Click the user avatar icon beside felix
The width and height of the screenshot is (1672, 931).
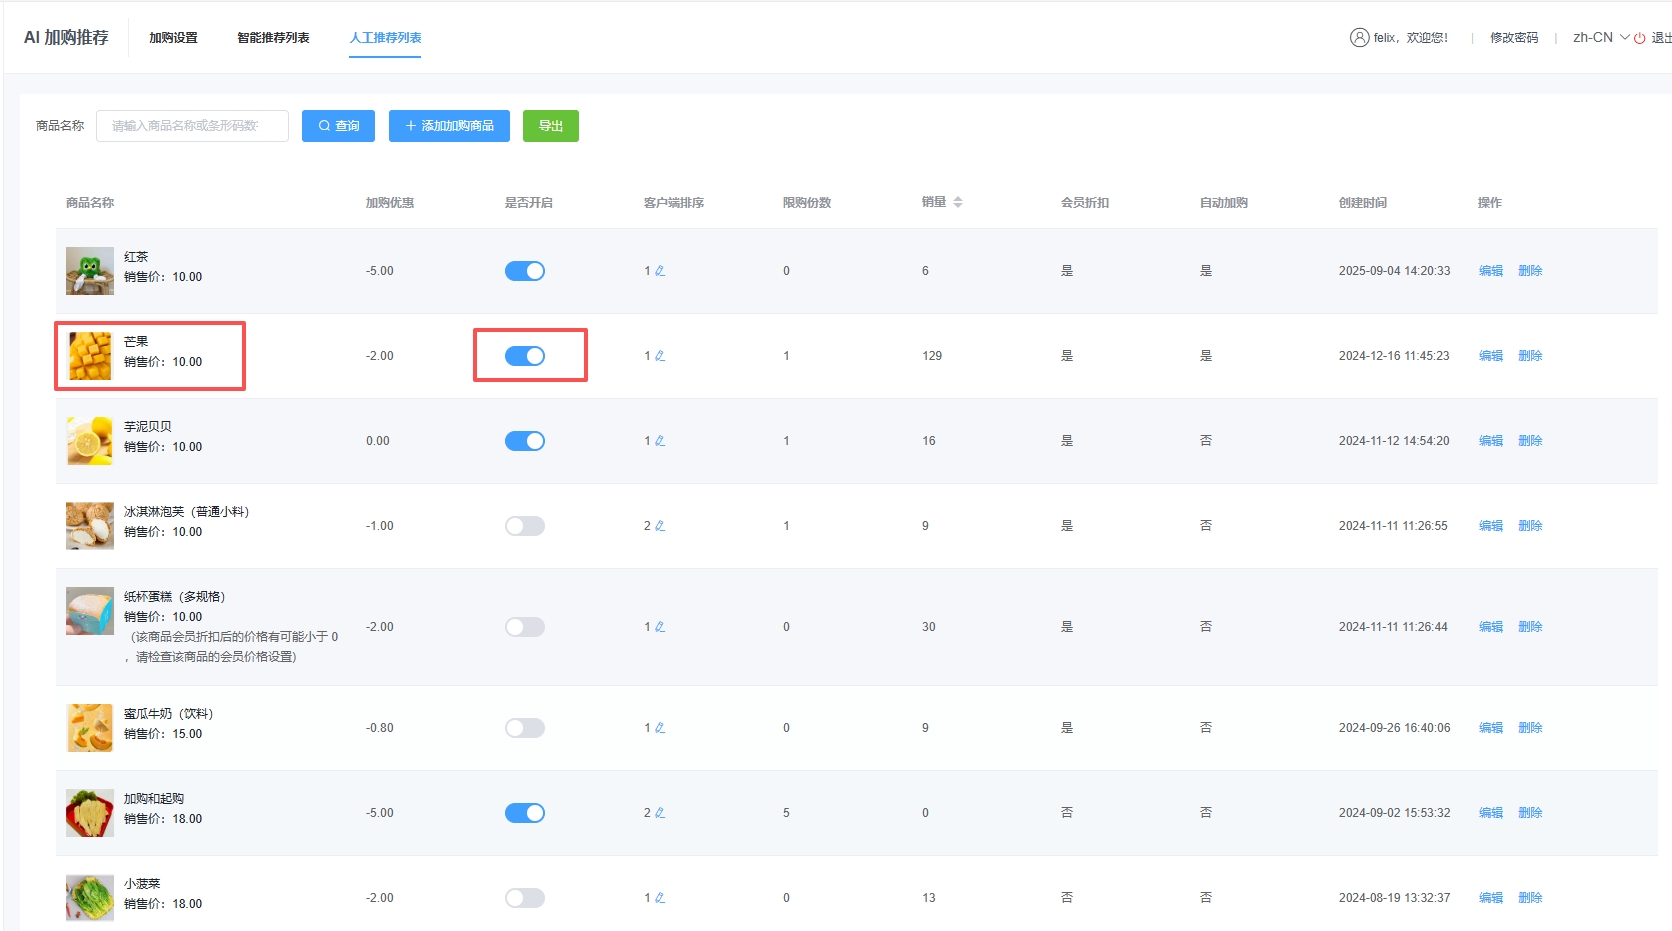point(1359,38)
